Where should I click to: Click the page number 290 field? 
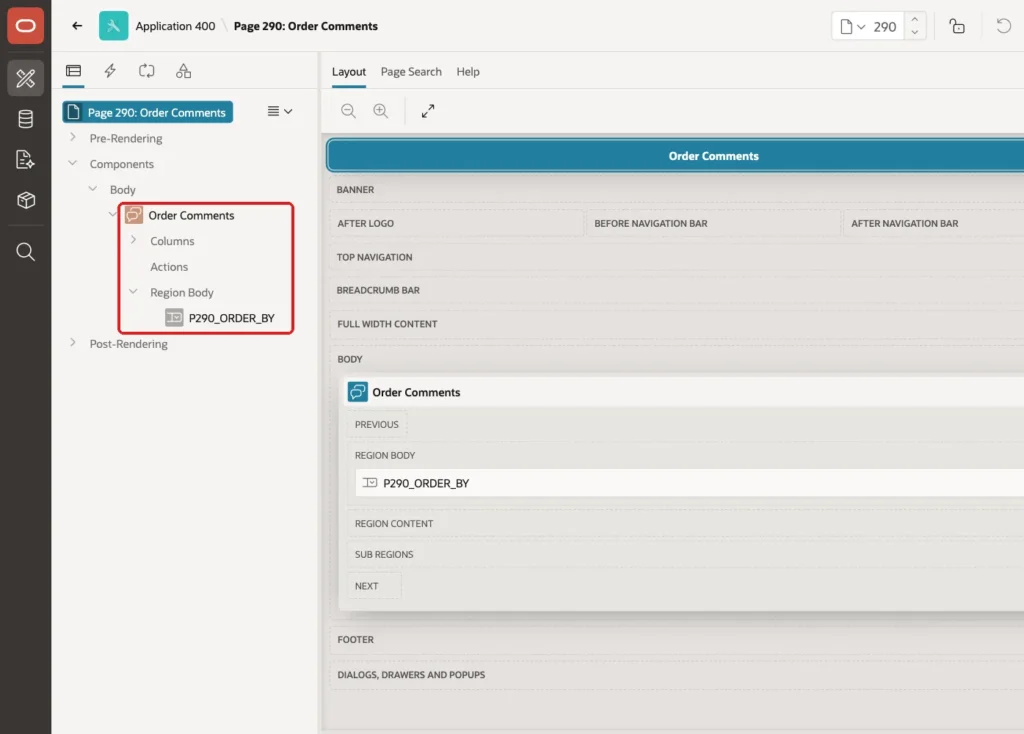[885, 27]
